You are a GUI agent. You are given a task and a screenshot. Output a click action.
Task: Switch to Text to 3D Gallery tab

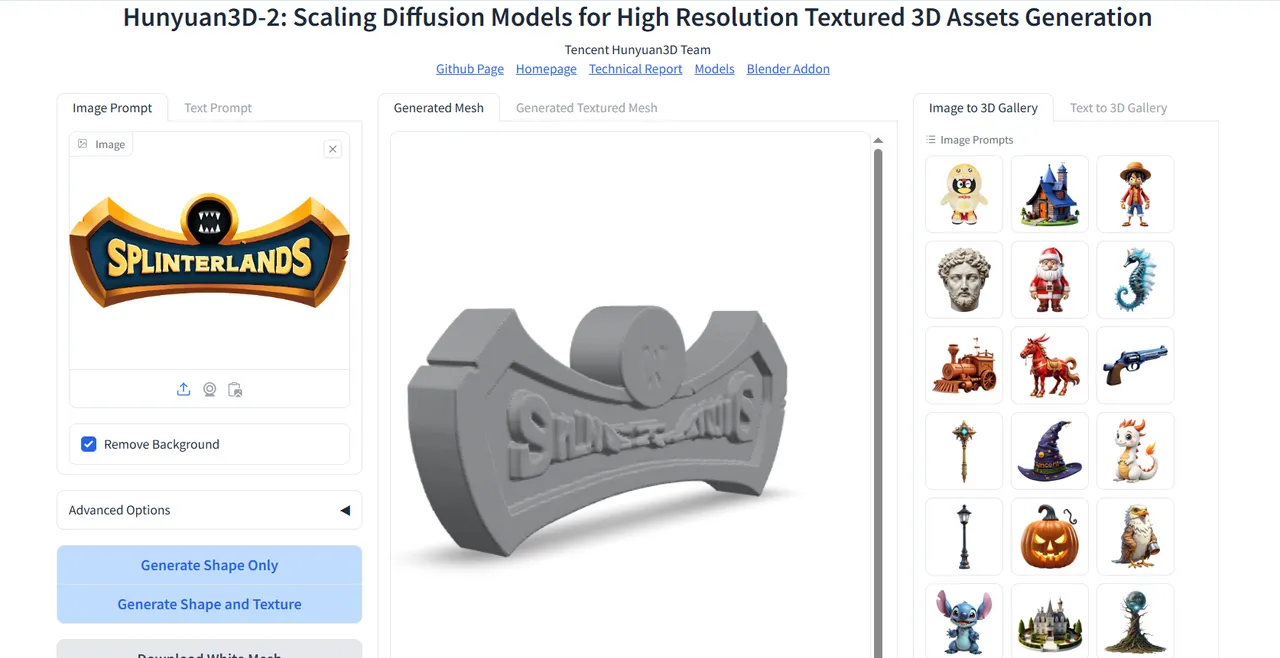tap(1118, 108)
